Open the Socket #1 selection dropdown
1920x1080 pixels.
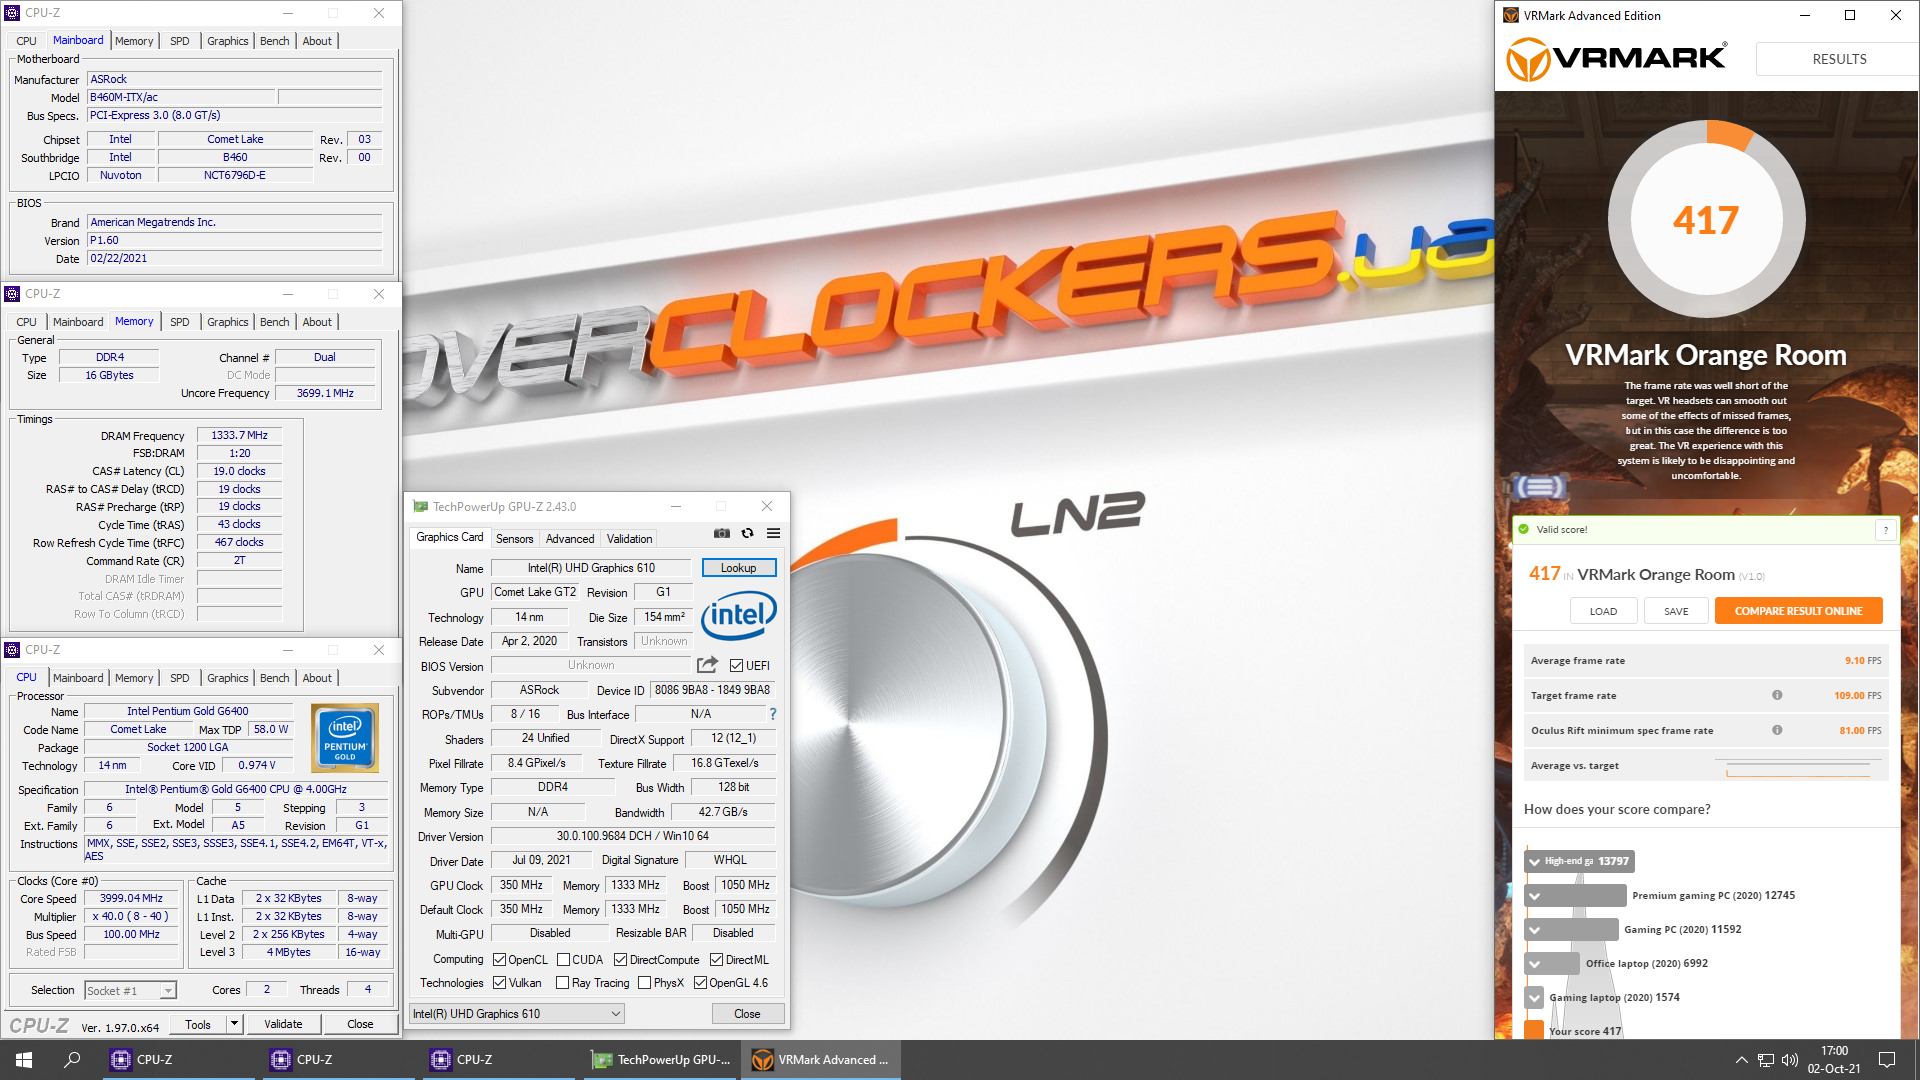pyautogui.click(x=131, y=990)
